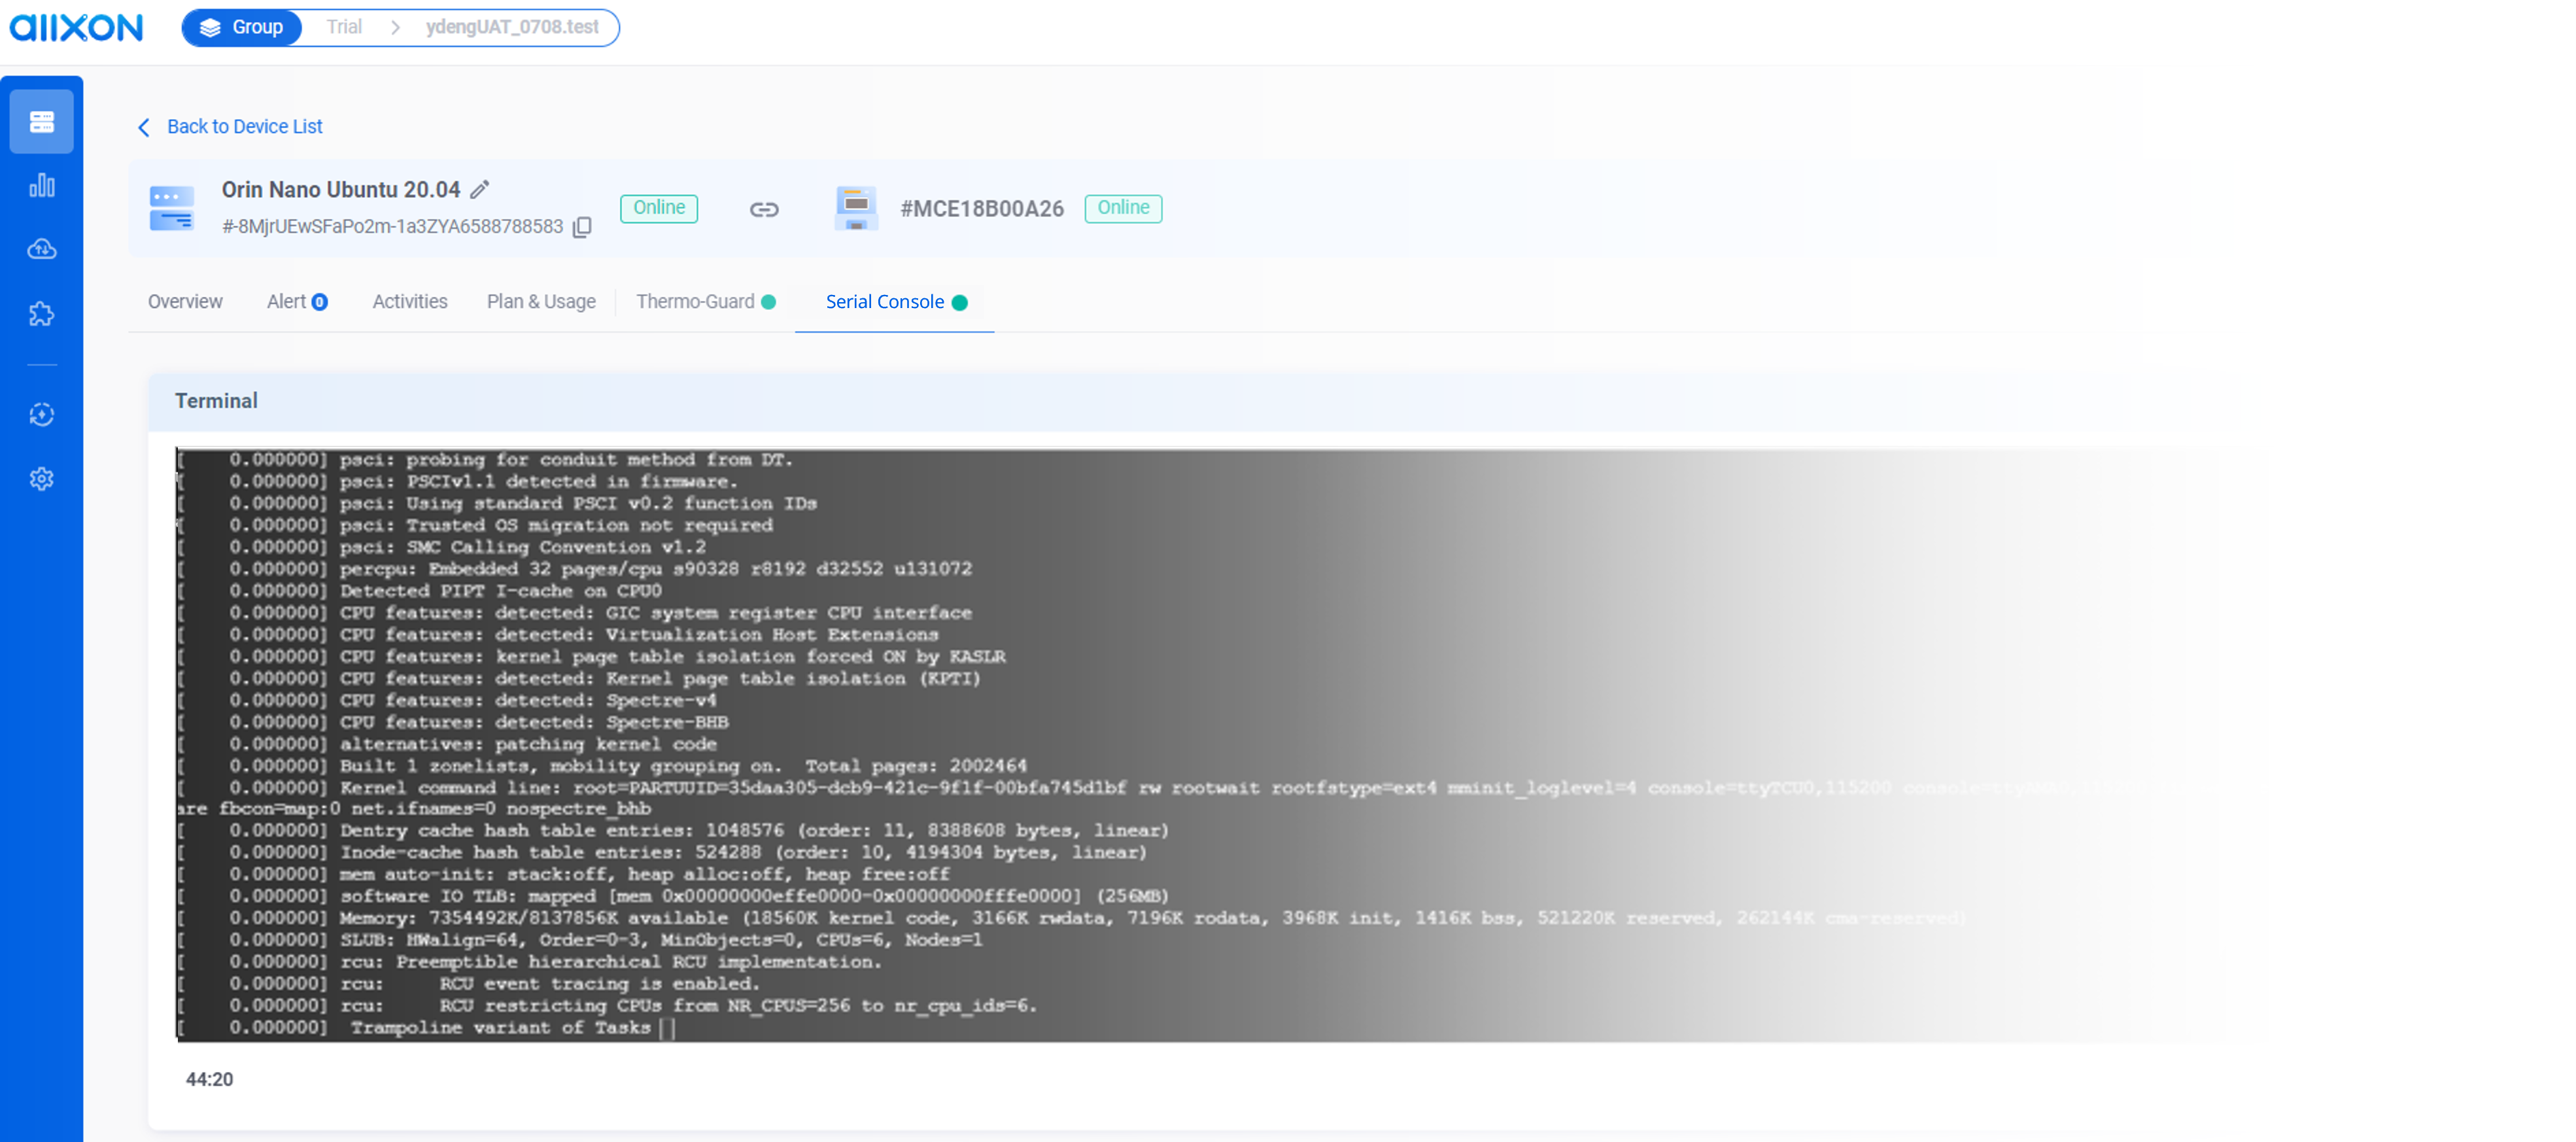
Task: Copy the device ID with the copy icon
Action: point(581,227)
